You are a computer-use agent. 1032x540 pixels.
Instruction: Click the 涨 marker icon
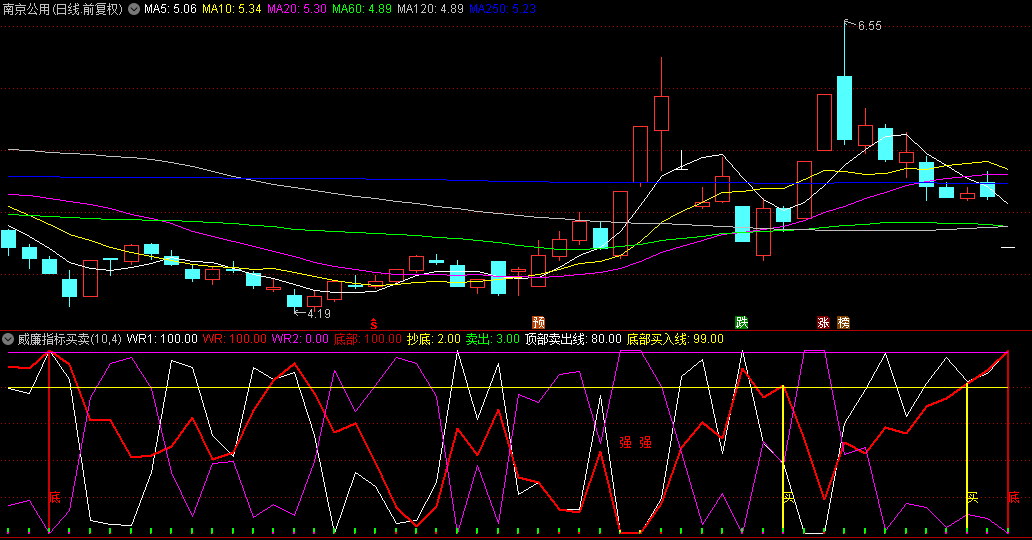(x=823, y=323)
